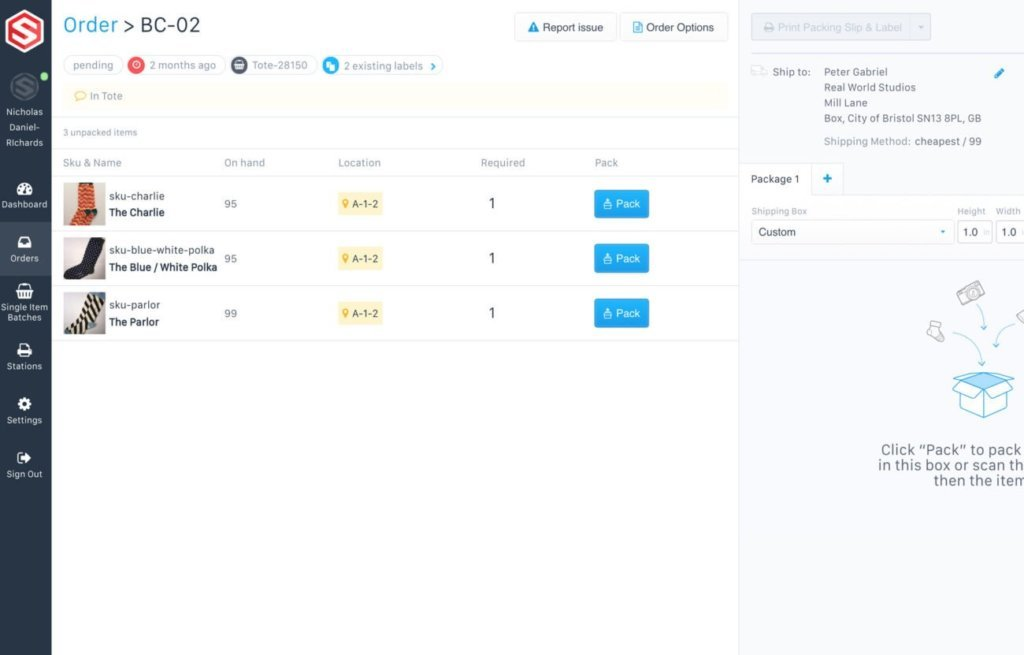
Task: Click the Sign Out icon
Action: pos(24,459)
